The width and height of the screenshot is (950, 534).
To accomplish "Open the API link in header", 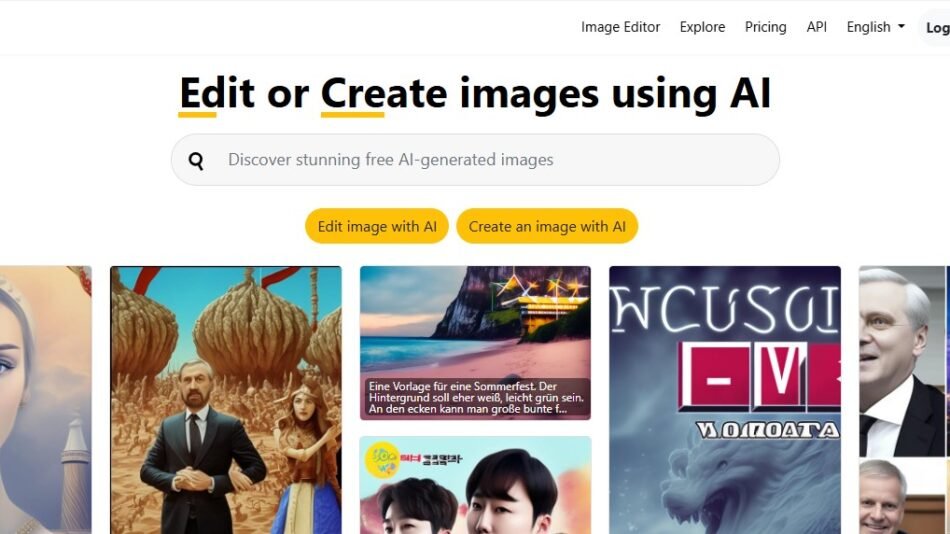I will point(816,27).
